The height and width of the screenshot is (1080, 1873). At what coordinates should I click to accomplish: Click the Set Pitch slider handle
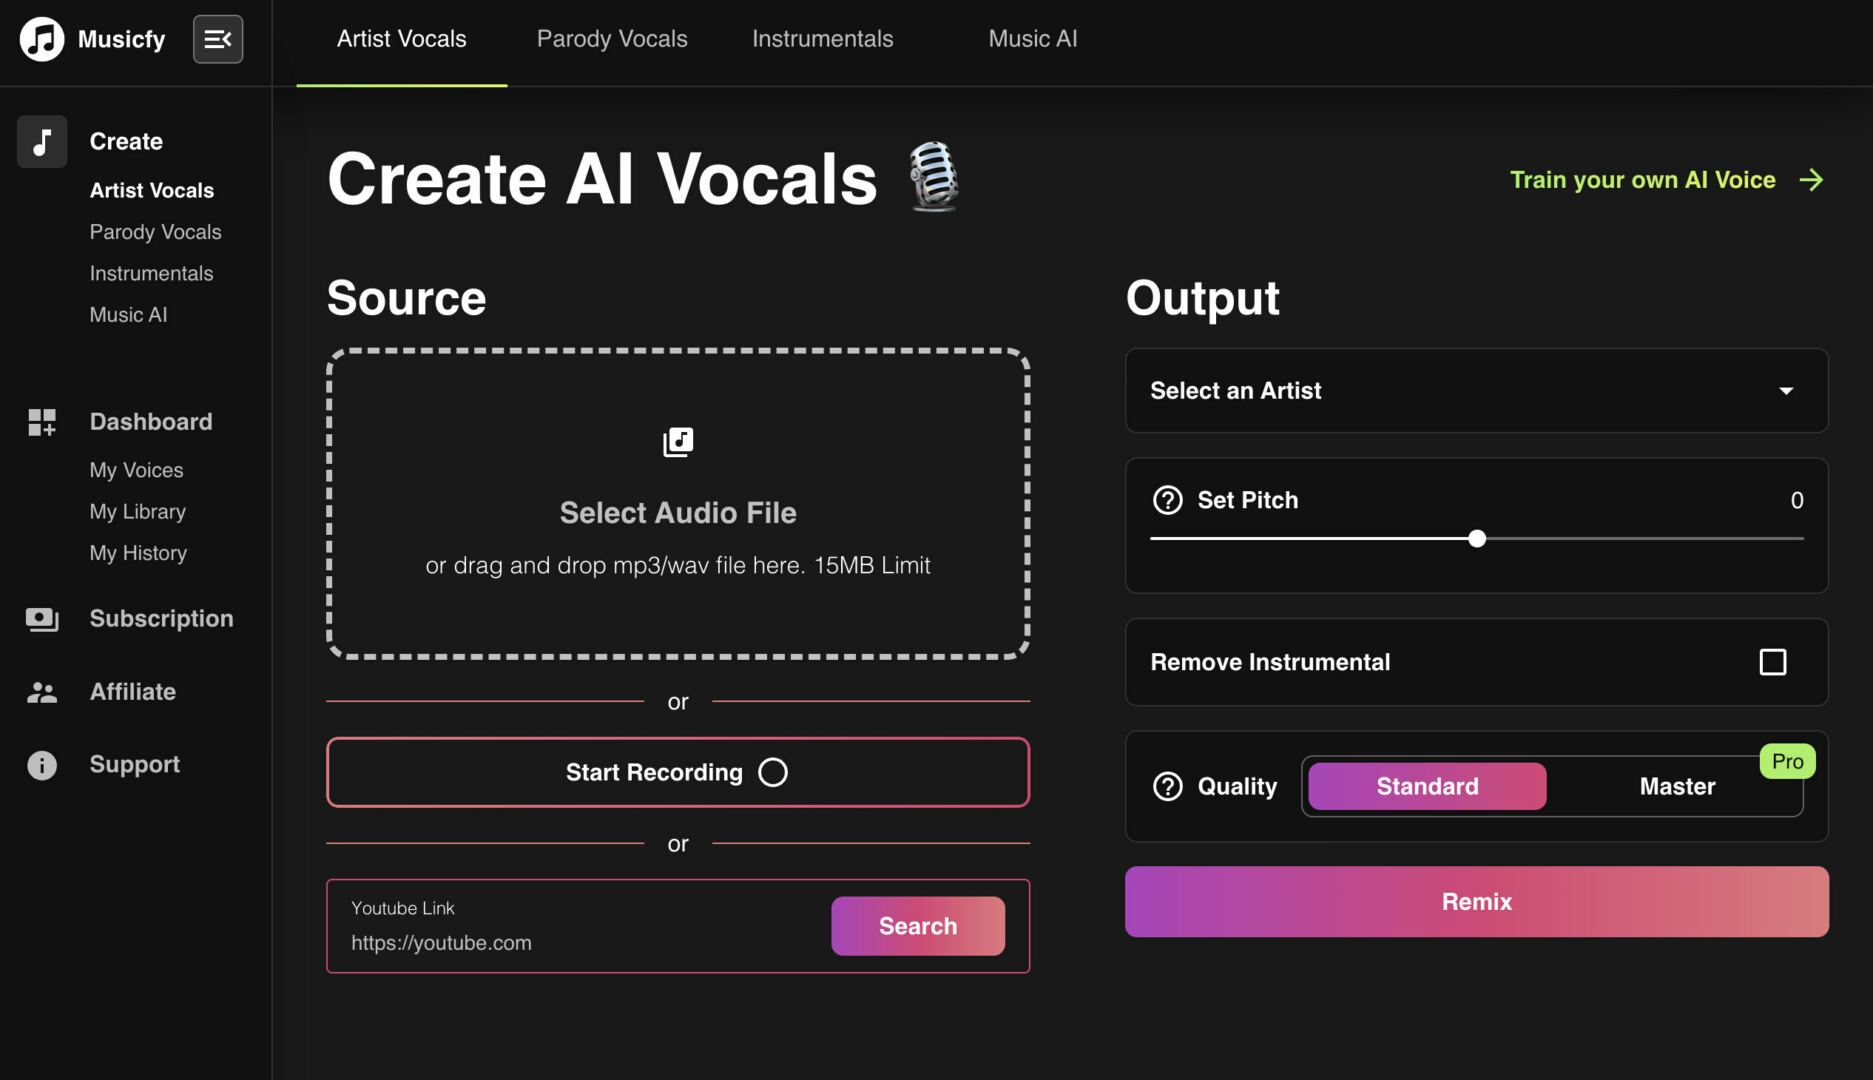click(1476, 539)
